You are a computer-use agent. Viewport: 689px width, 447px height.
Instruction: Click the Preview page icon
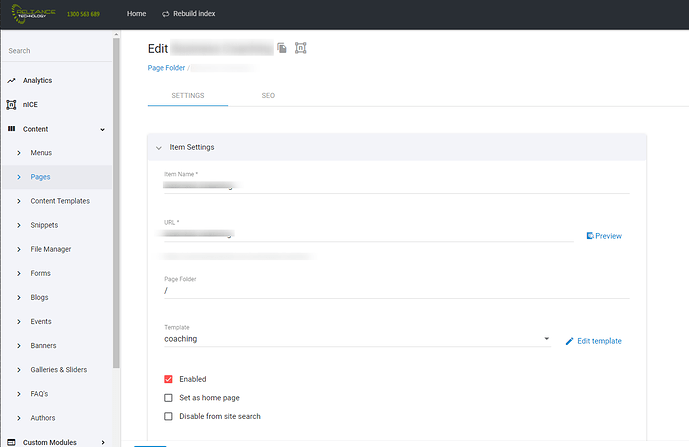(x=590, y=236)
